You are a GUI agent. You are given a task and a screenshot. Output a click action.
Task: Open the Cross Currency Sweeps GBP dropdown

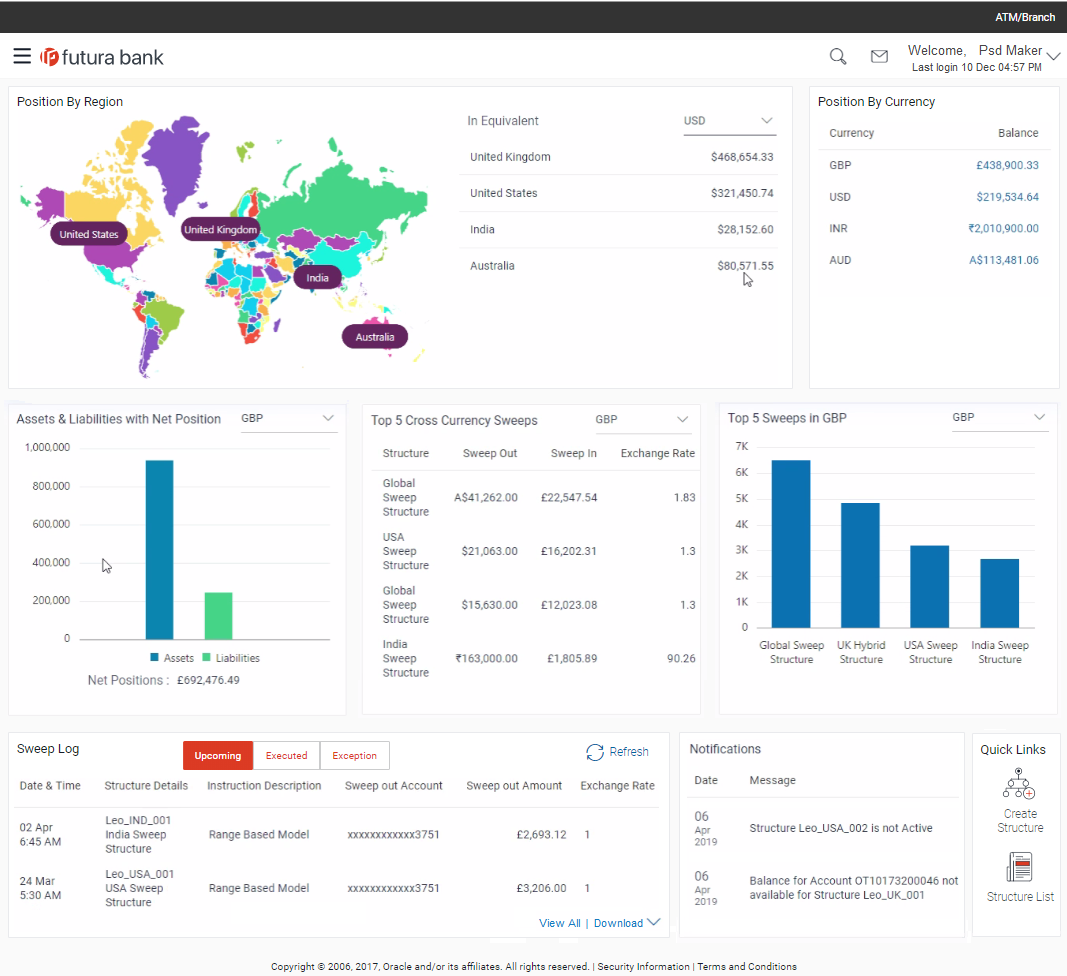click(643, 420)
